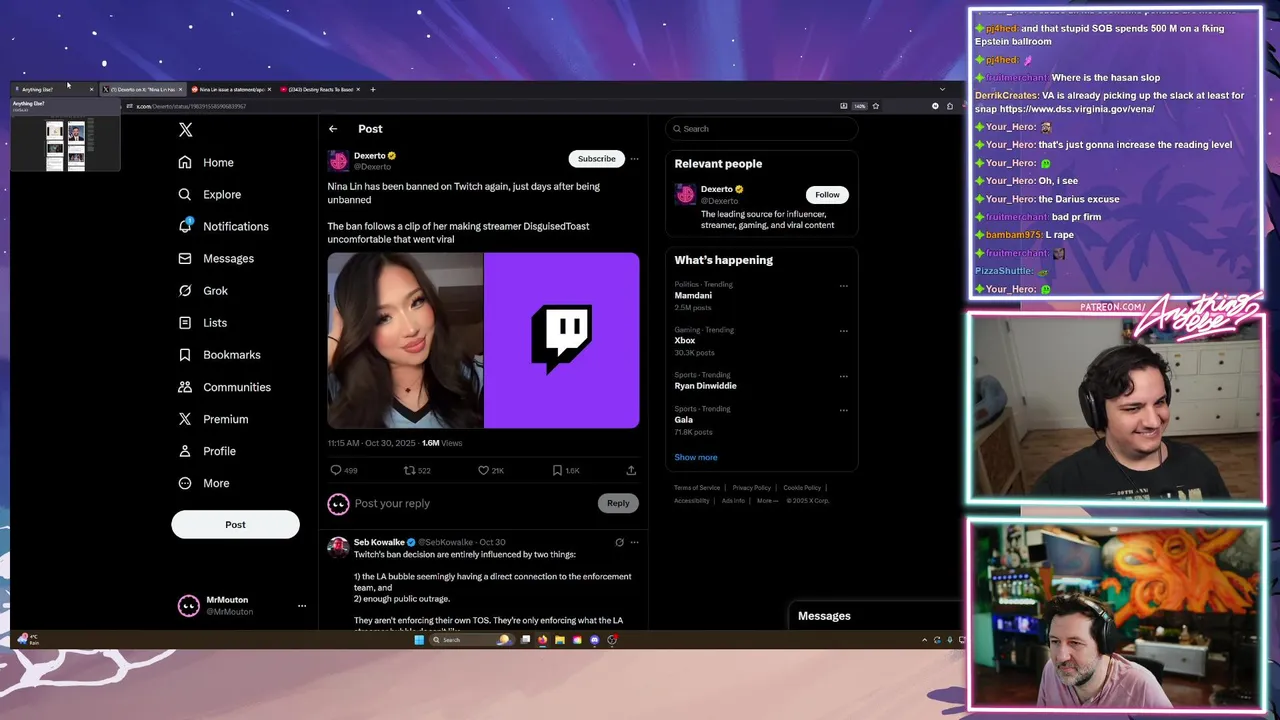Open more options for Ryan Dinwiddie trend
1280x720 pixels.
coord(843,377)
